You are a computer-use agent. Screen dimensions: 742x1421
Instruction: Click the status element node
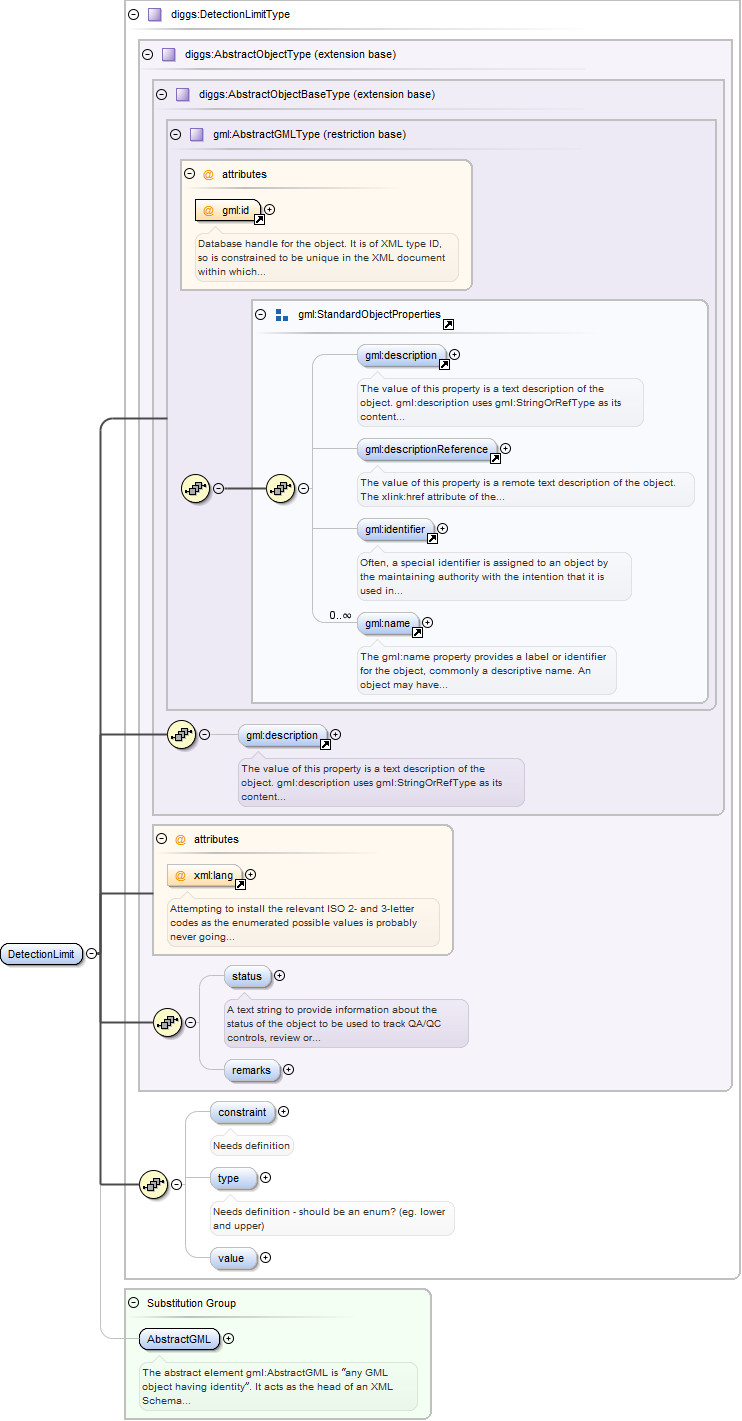(246, 976)
